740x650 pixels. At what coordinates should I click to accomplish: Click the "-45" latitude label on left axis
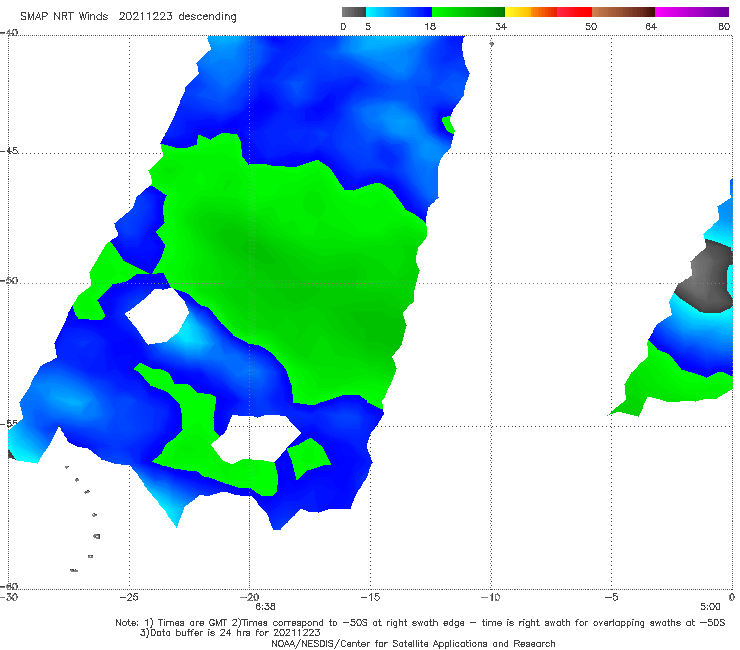[9, 151]
